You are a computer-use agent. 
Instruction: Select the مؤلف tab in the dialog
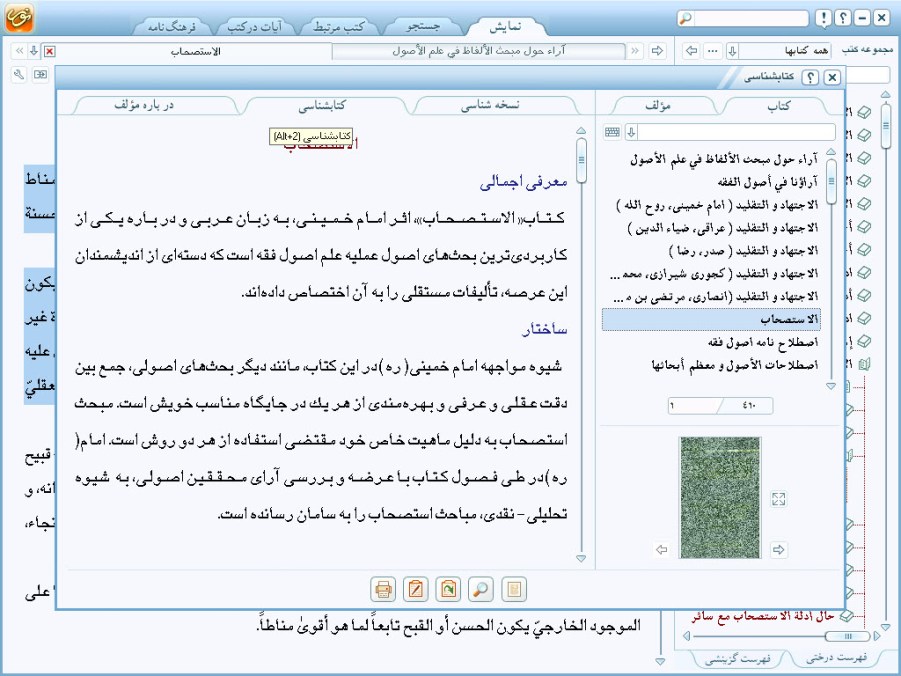tap(658, 106)
